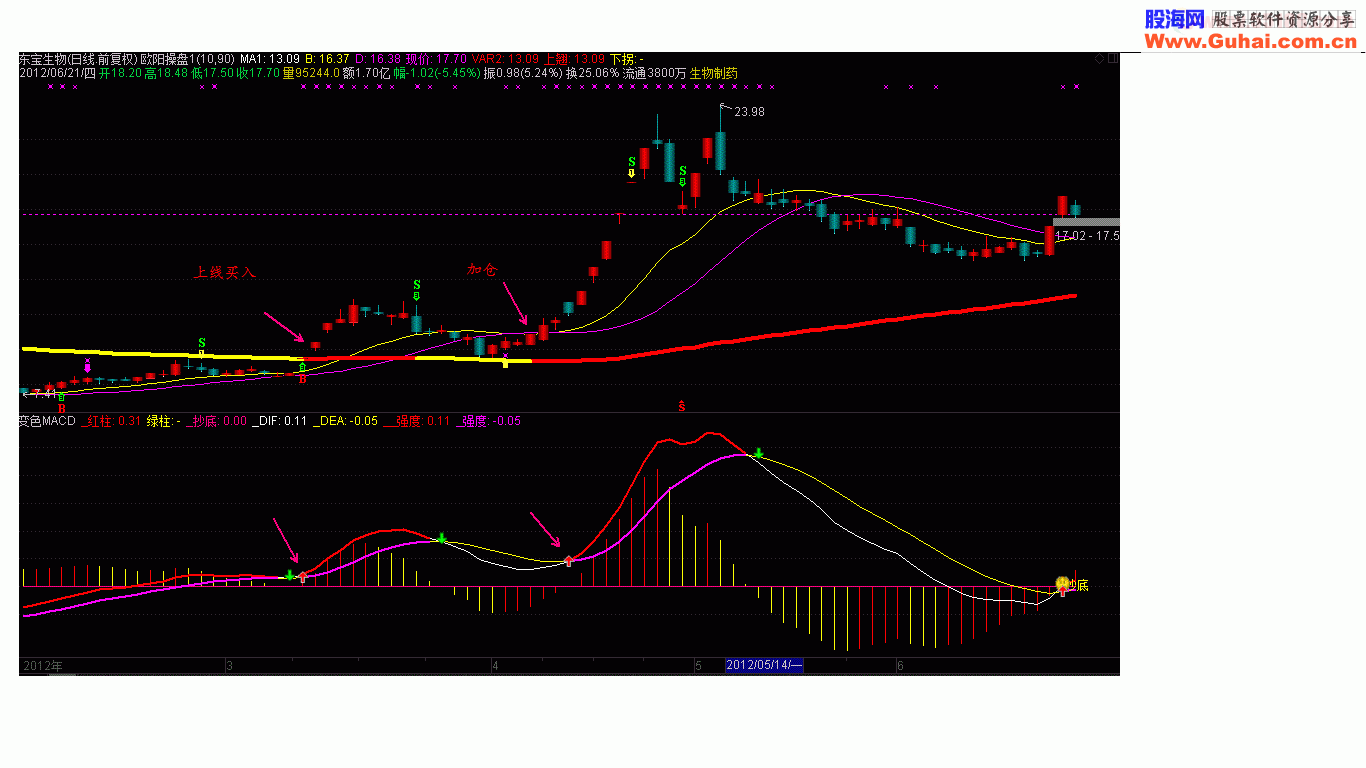Click the 变色MACD indicator name
The height and width of the screenshot is (768, 1366).
click(46, 421)
